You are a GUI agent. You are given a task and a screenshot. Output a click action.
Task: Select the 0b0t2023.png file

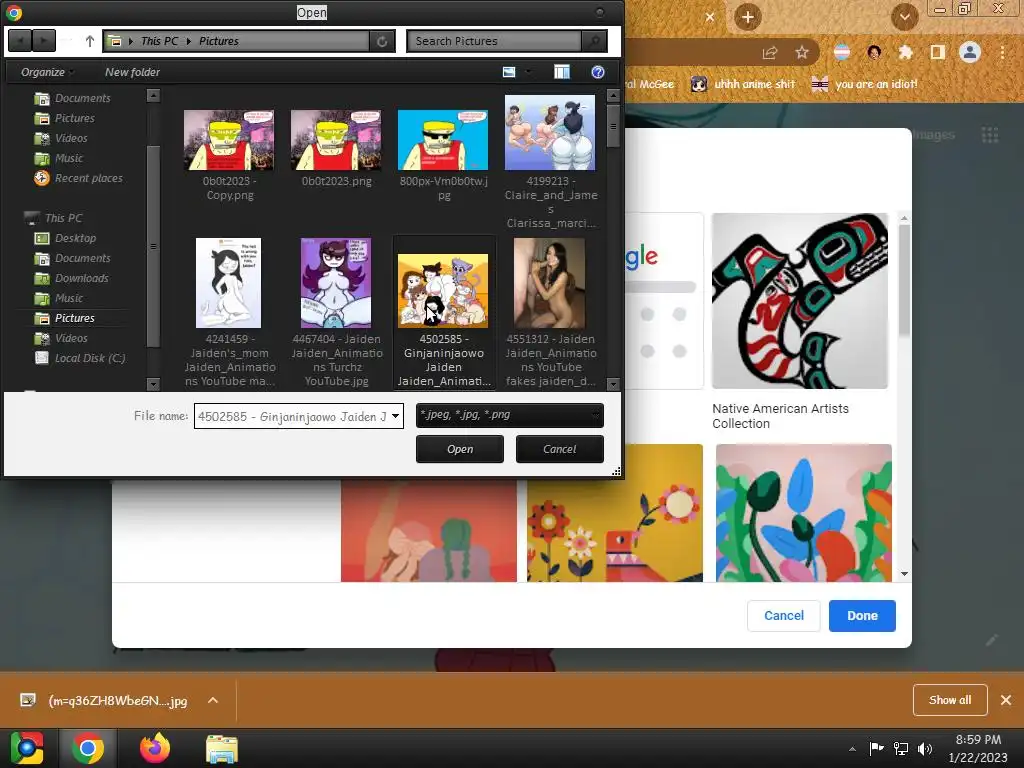coord(336,149)
